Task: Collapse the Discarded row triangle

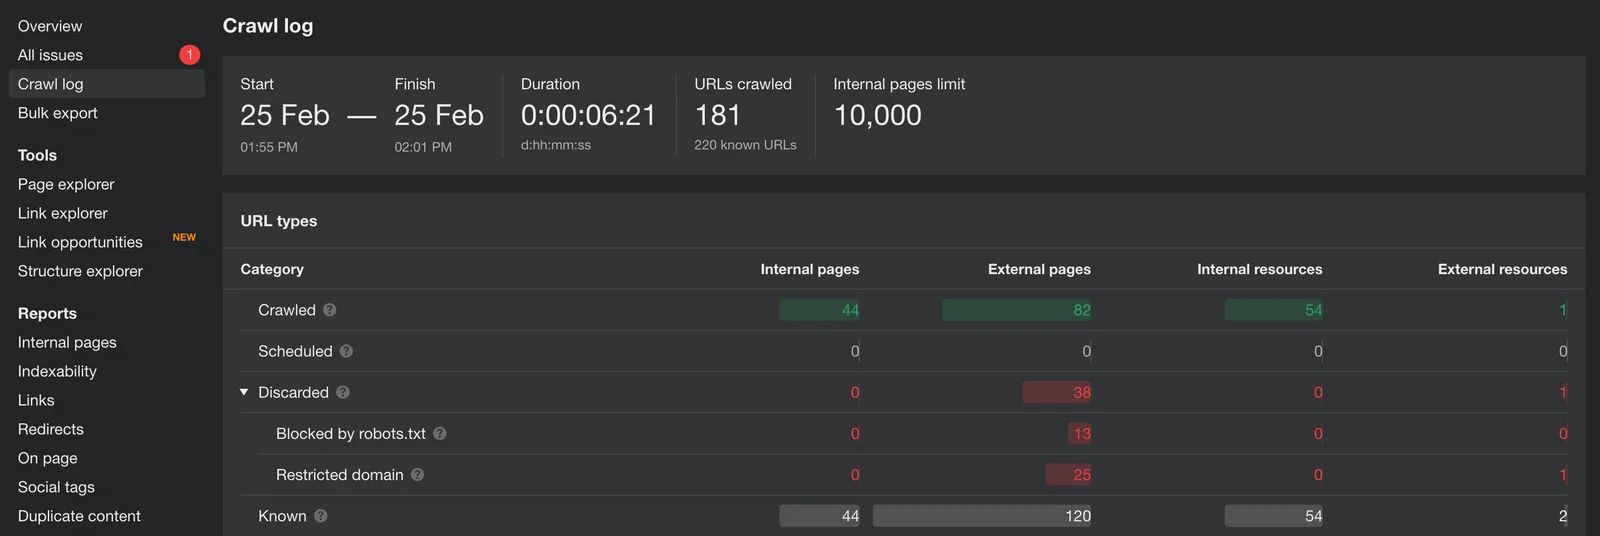Action: (x=244, y=392)
